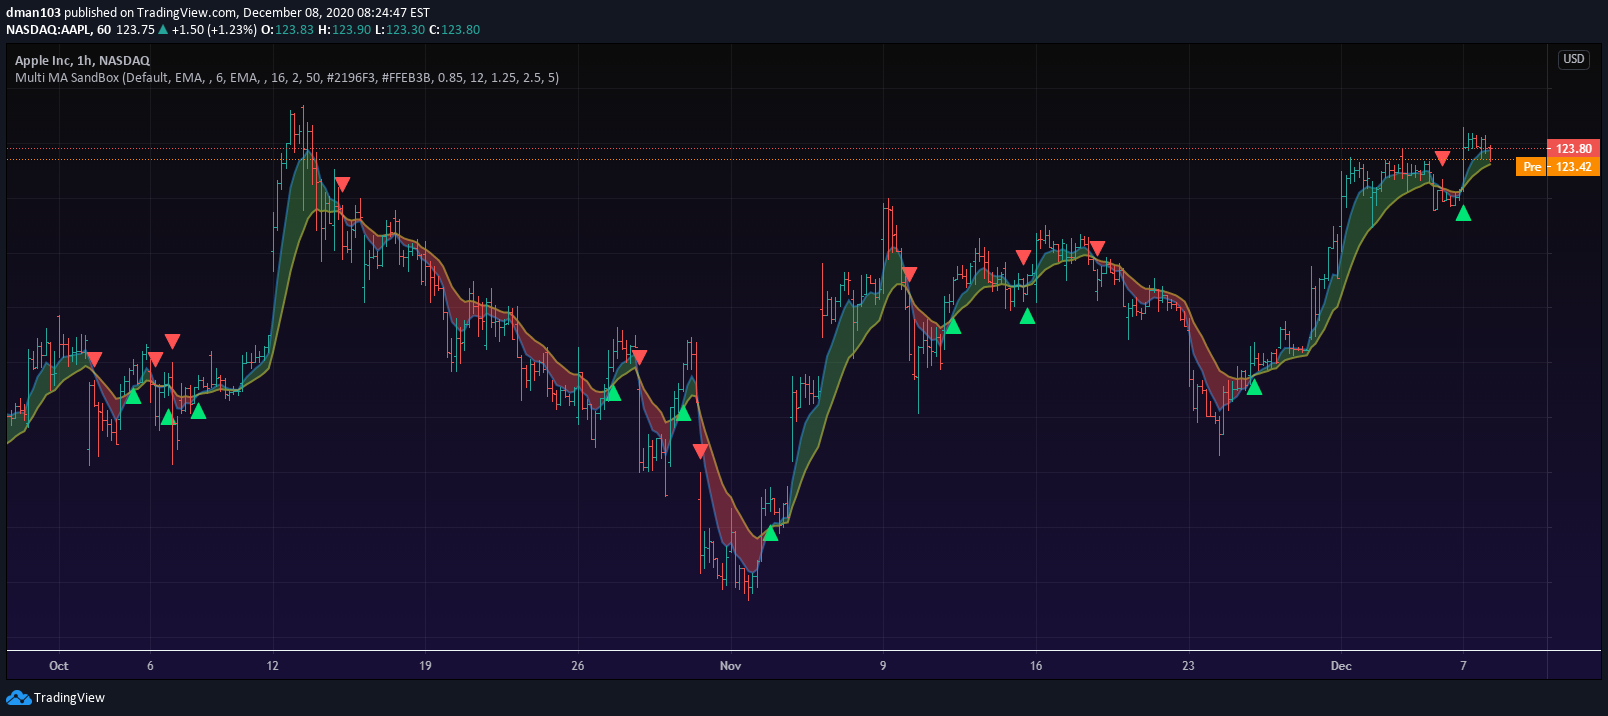This screenshot has width=1608, height=716.
Task: Click the 123.75 current price text
Action: pyautogui.click(x=135, y=30)
